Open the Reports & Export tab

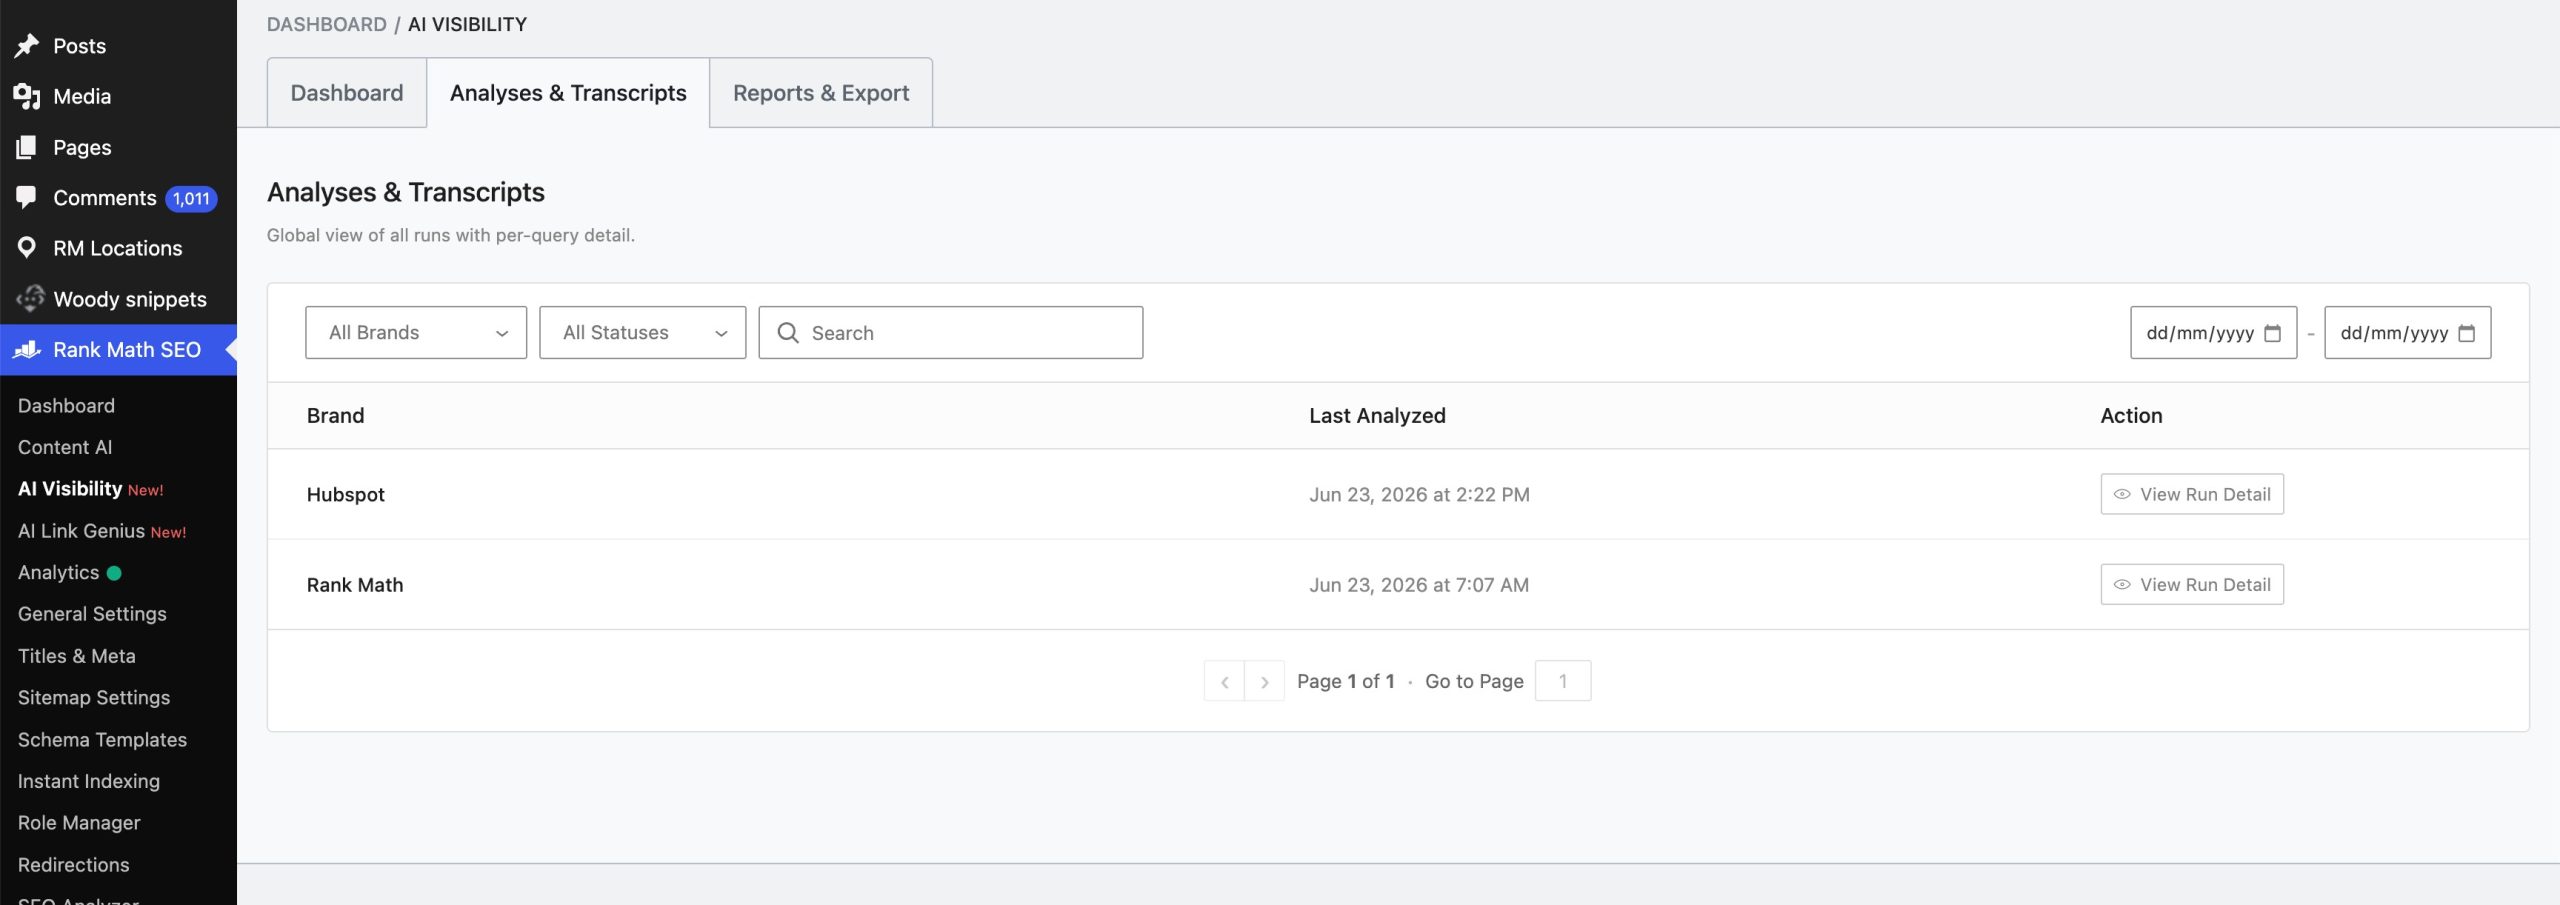821,93
